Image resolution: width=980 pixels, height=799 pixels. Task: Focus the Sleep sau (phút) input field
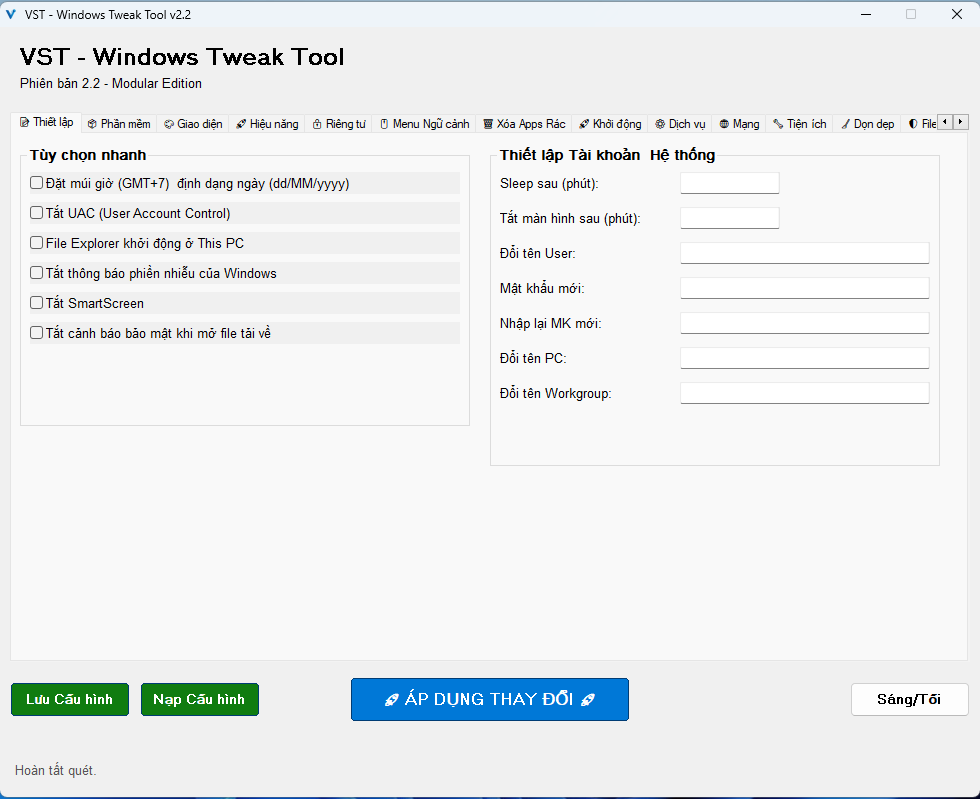pyautogui.click(x=729, y=183)
